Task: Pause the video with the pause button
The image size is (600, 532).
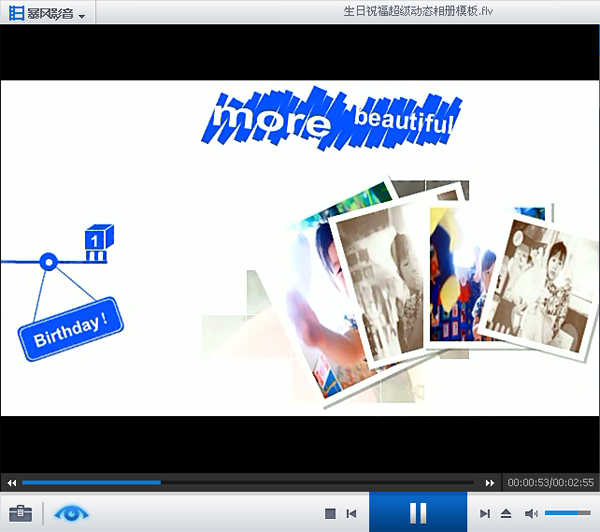Action: tap(418, 513)
